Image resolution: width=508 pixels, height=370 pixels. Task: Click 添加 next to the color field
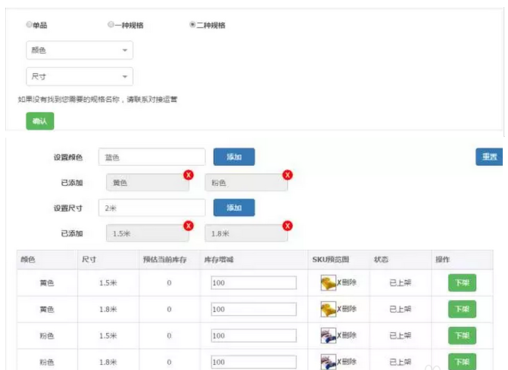(234, 157)
